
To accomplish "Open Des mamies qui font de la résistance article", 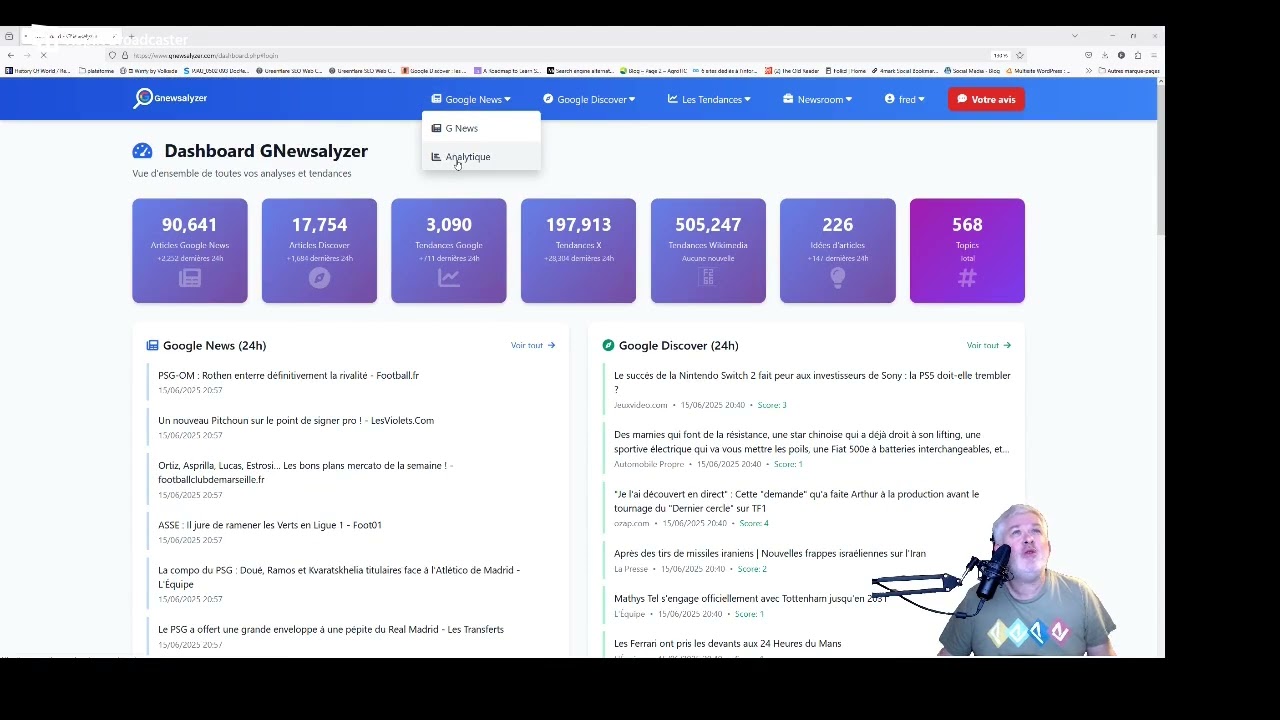I will point(811,442).
